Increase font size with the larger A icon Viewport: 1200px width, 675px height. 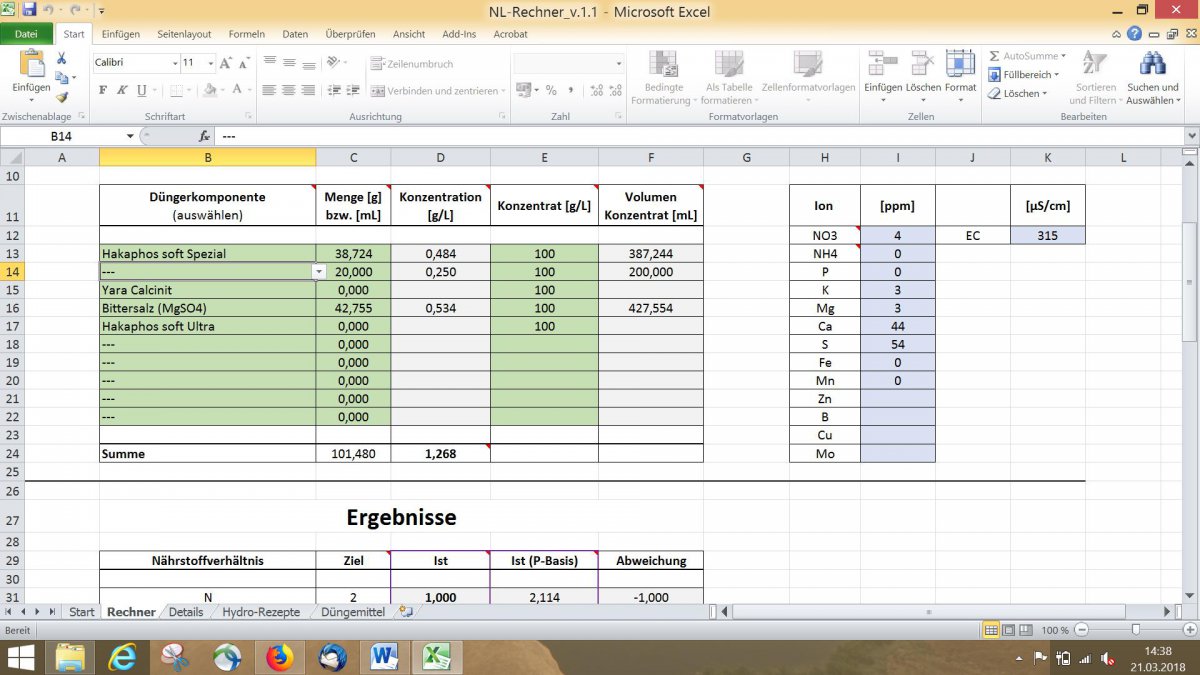tap(225, 62)
